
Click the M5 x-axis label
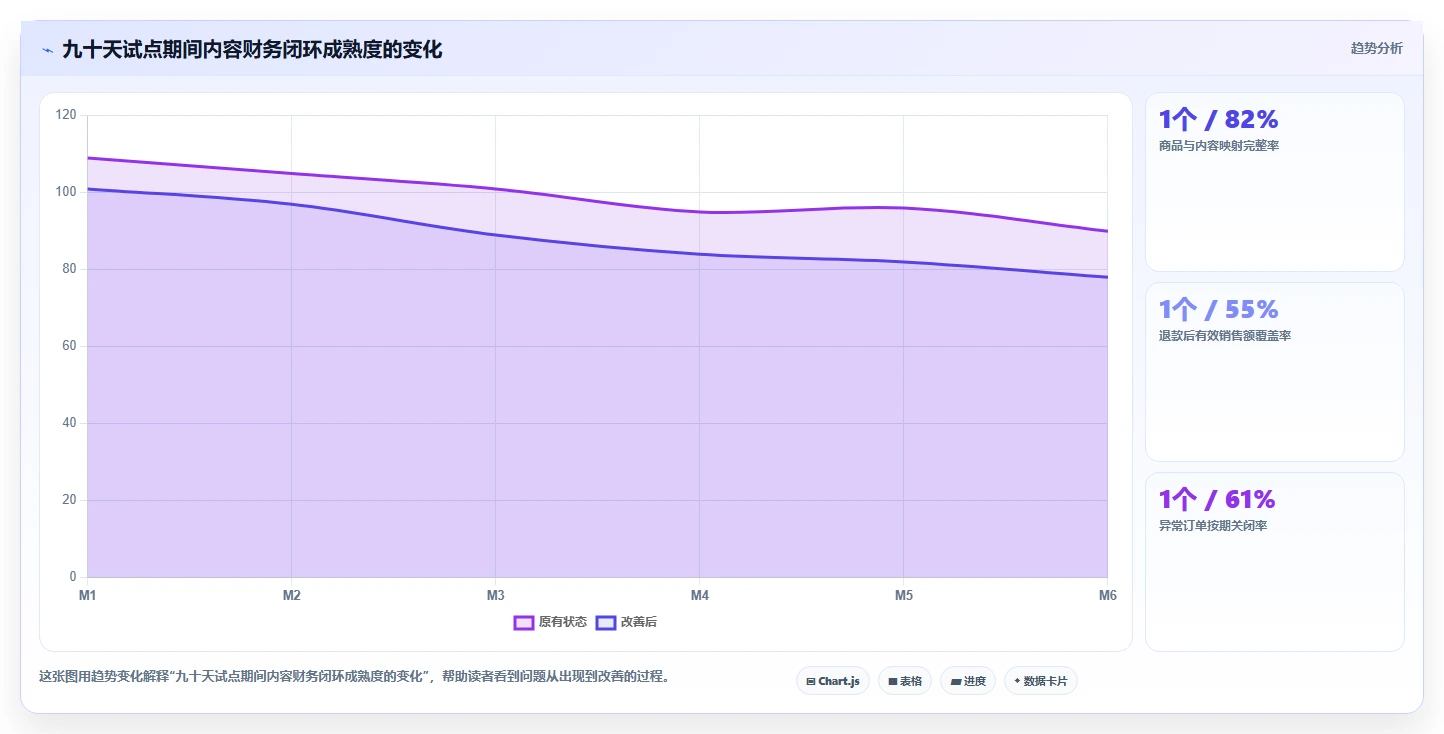(x=904, y=595)
